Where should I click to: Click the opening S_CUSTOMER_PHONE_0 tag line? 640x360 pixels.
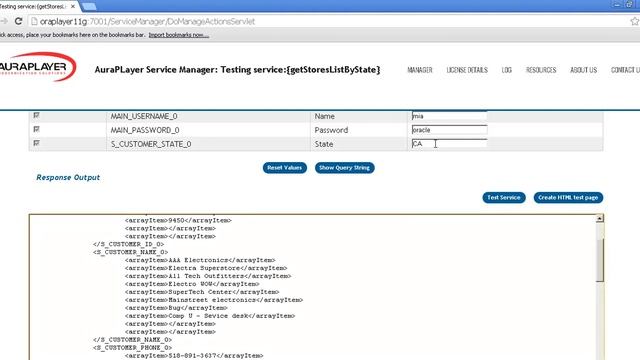point(132,348)
